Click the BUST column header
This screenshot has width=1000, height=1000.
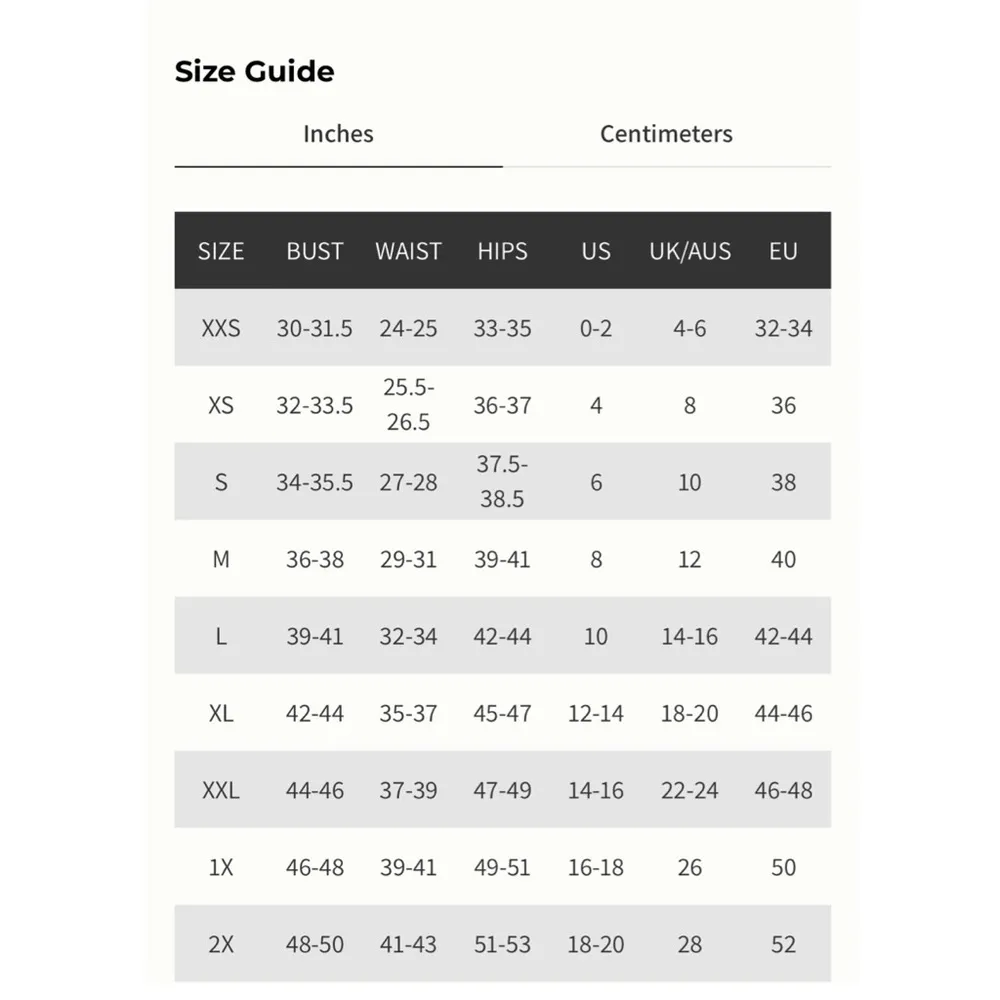[x=315, y=251]
